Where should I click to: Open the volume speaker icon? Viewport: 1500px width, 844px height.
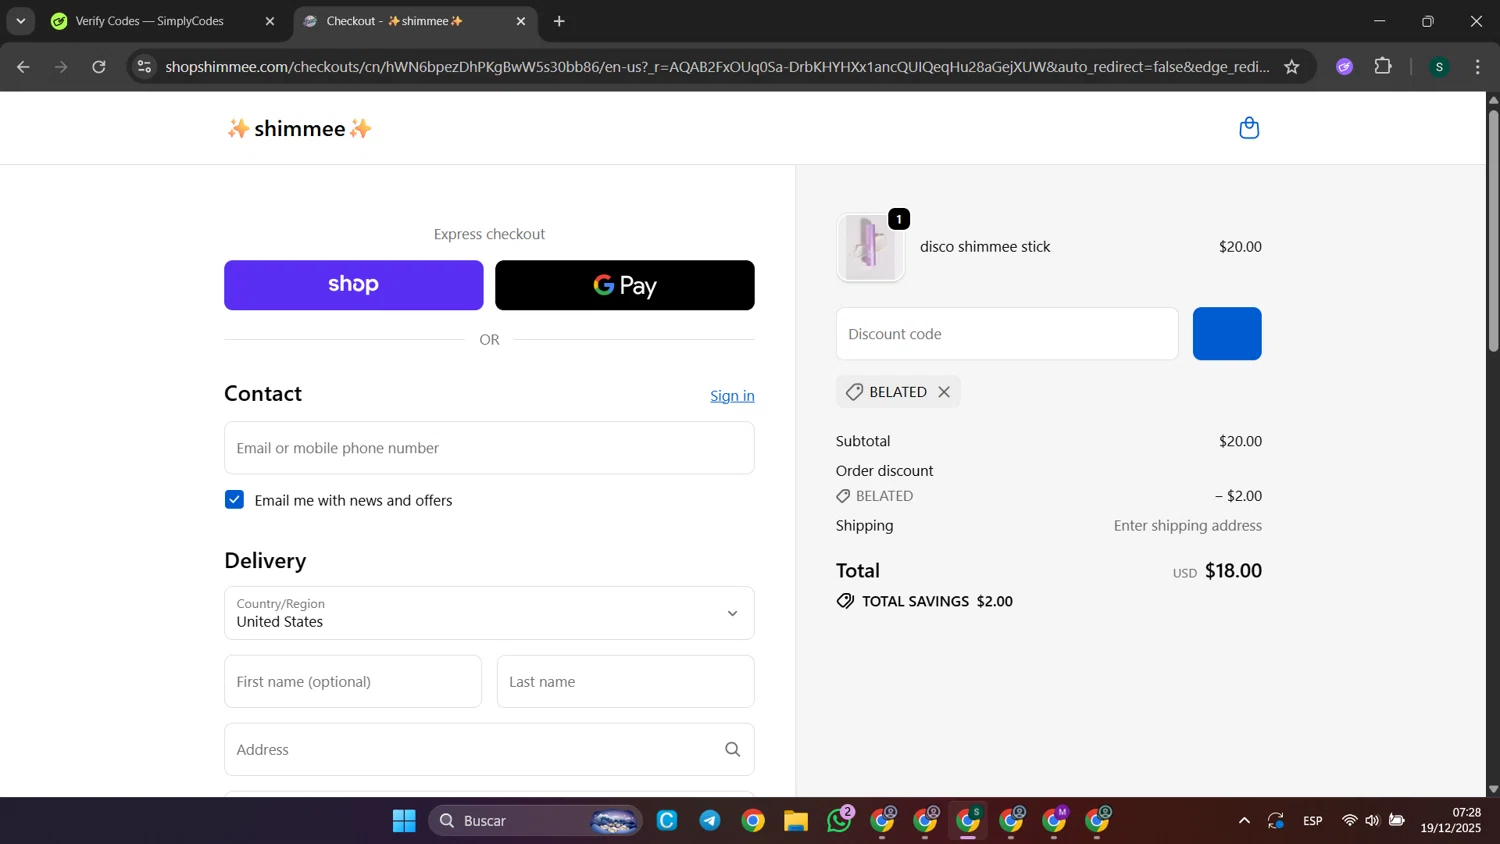(x=1372, y=821)
